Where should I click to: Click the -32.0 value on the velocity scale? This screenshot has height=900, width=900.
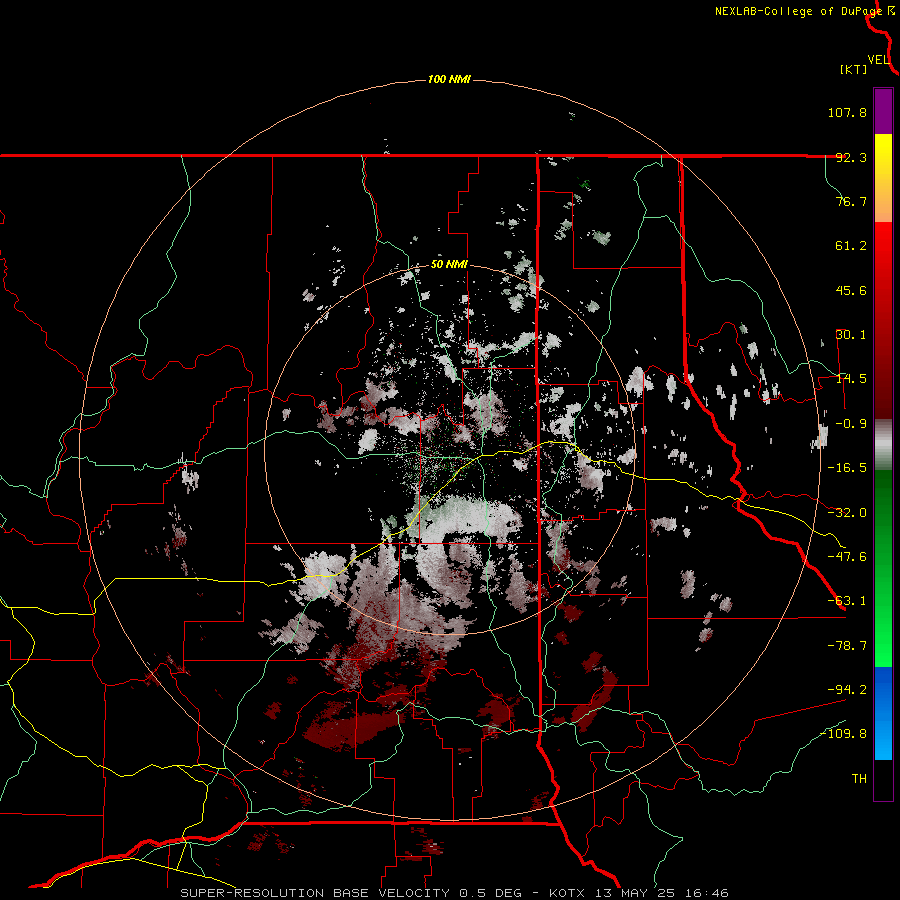[847, 513]
